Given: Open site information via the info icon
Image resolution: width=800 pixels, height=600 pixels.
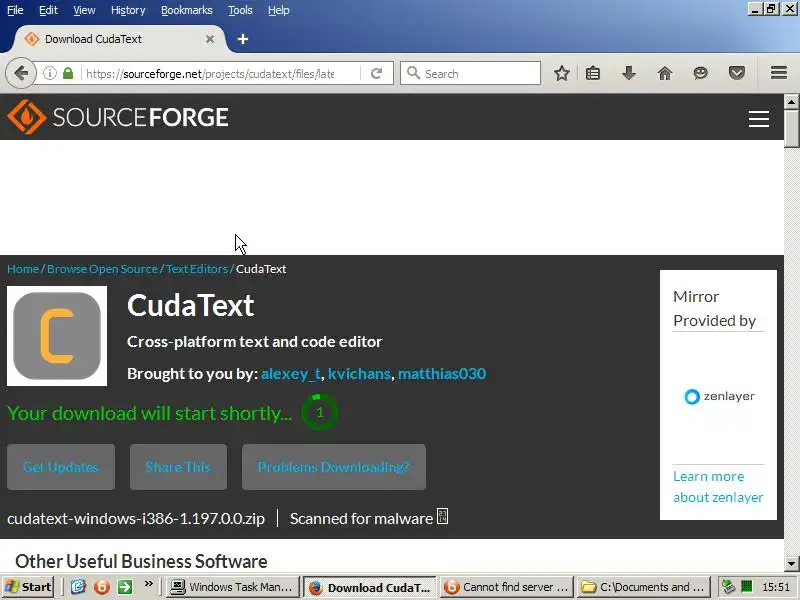Looking at the screenshot, I should pos(49,73).
